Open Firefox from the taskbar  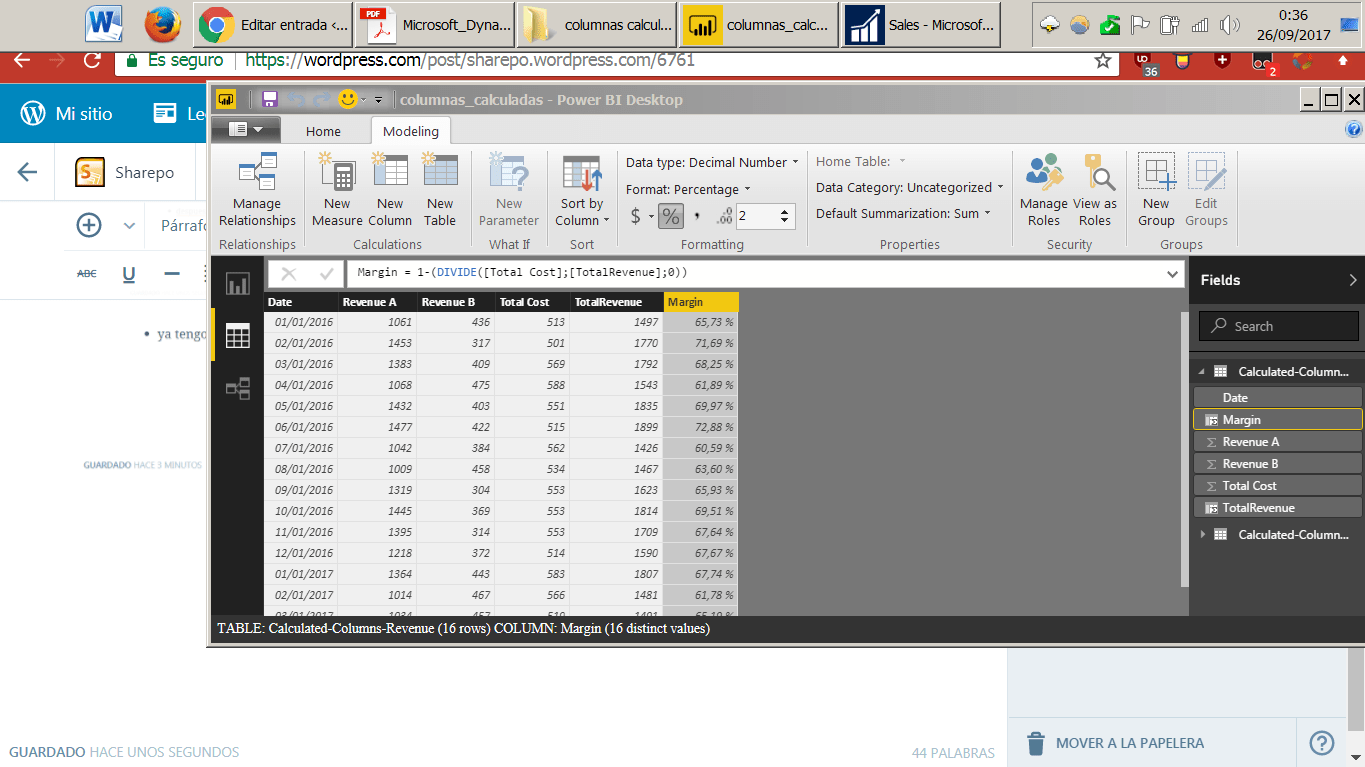162,25
